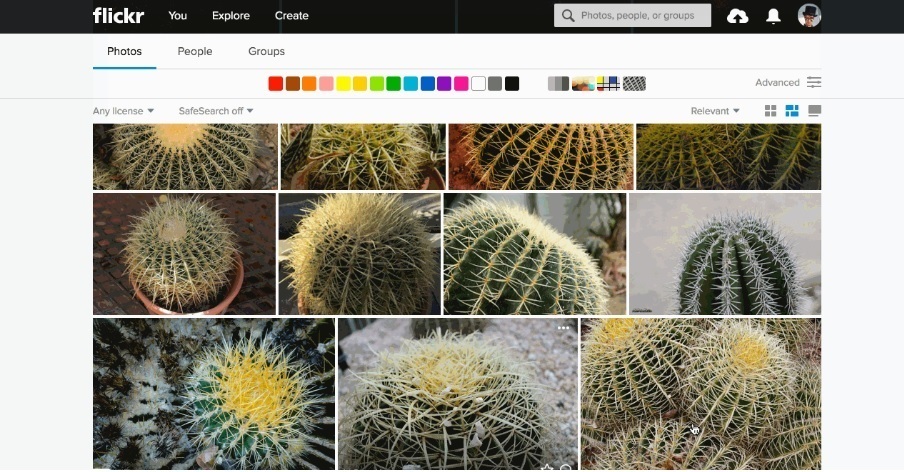Open the notifications bell

[x=773, y=16]
